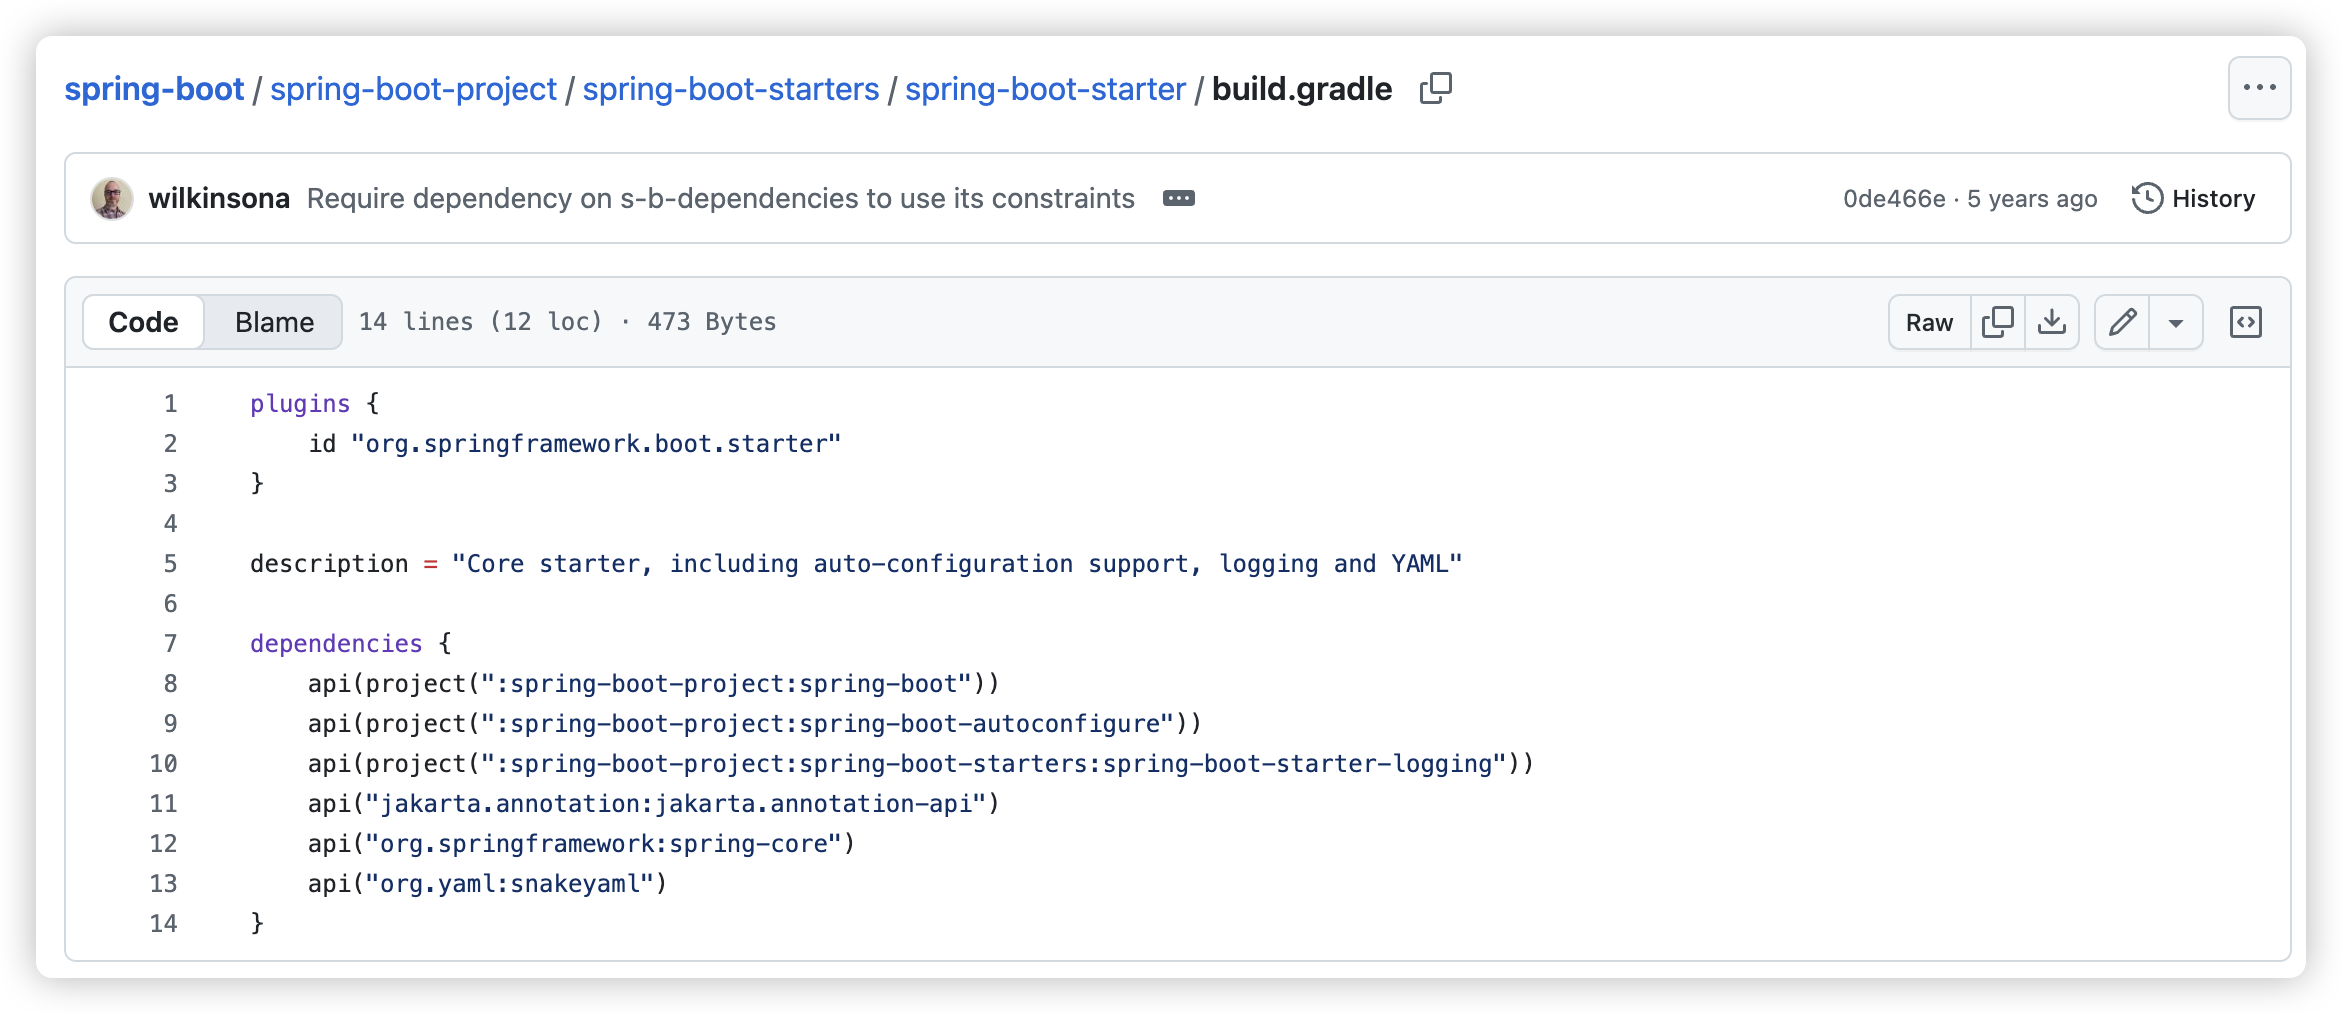Click the org.yaml:snakeyaml string
Image resolution: width=2342 pixels, height=1014 pixels.
[510, 884]
